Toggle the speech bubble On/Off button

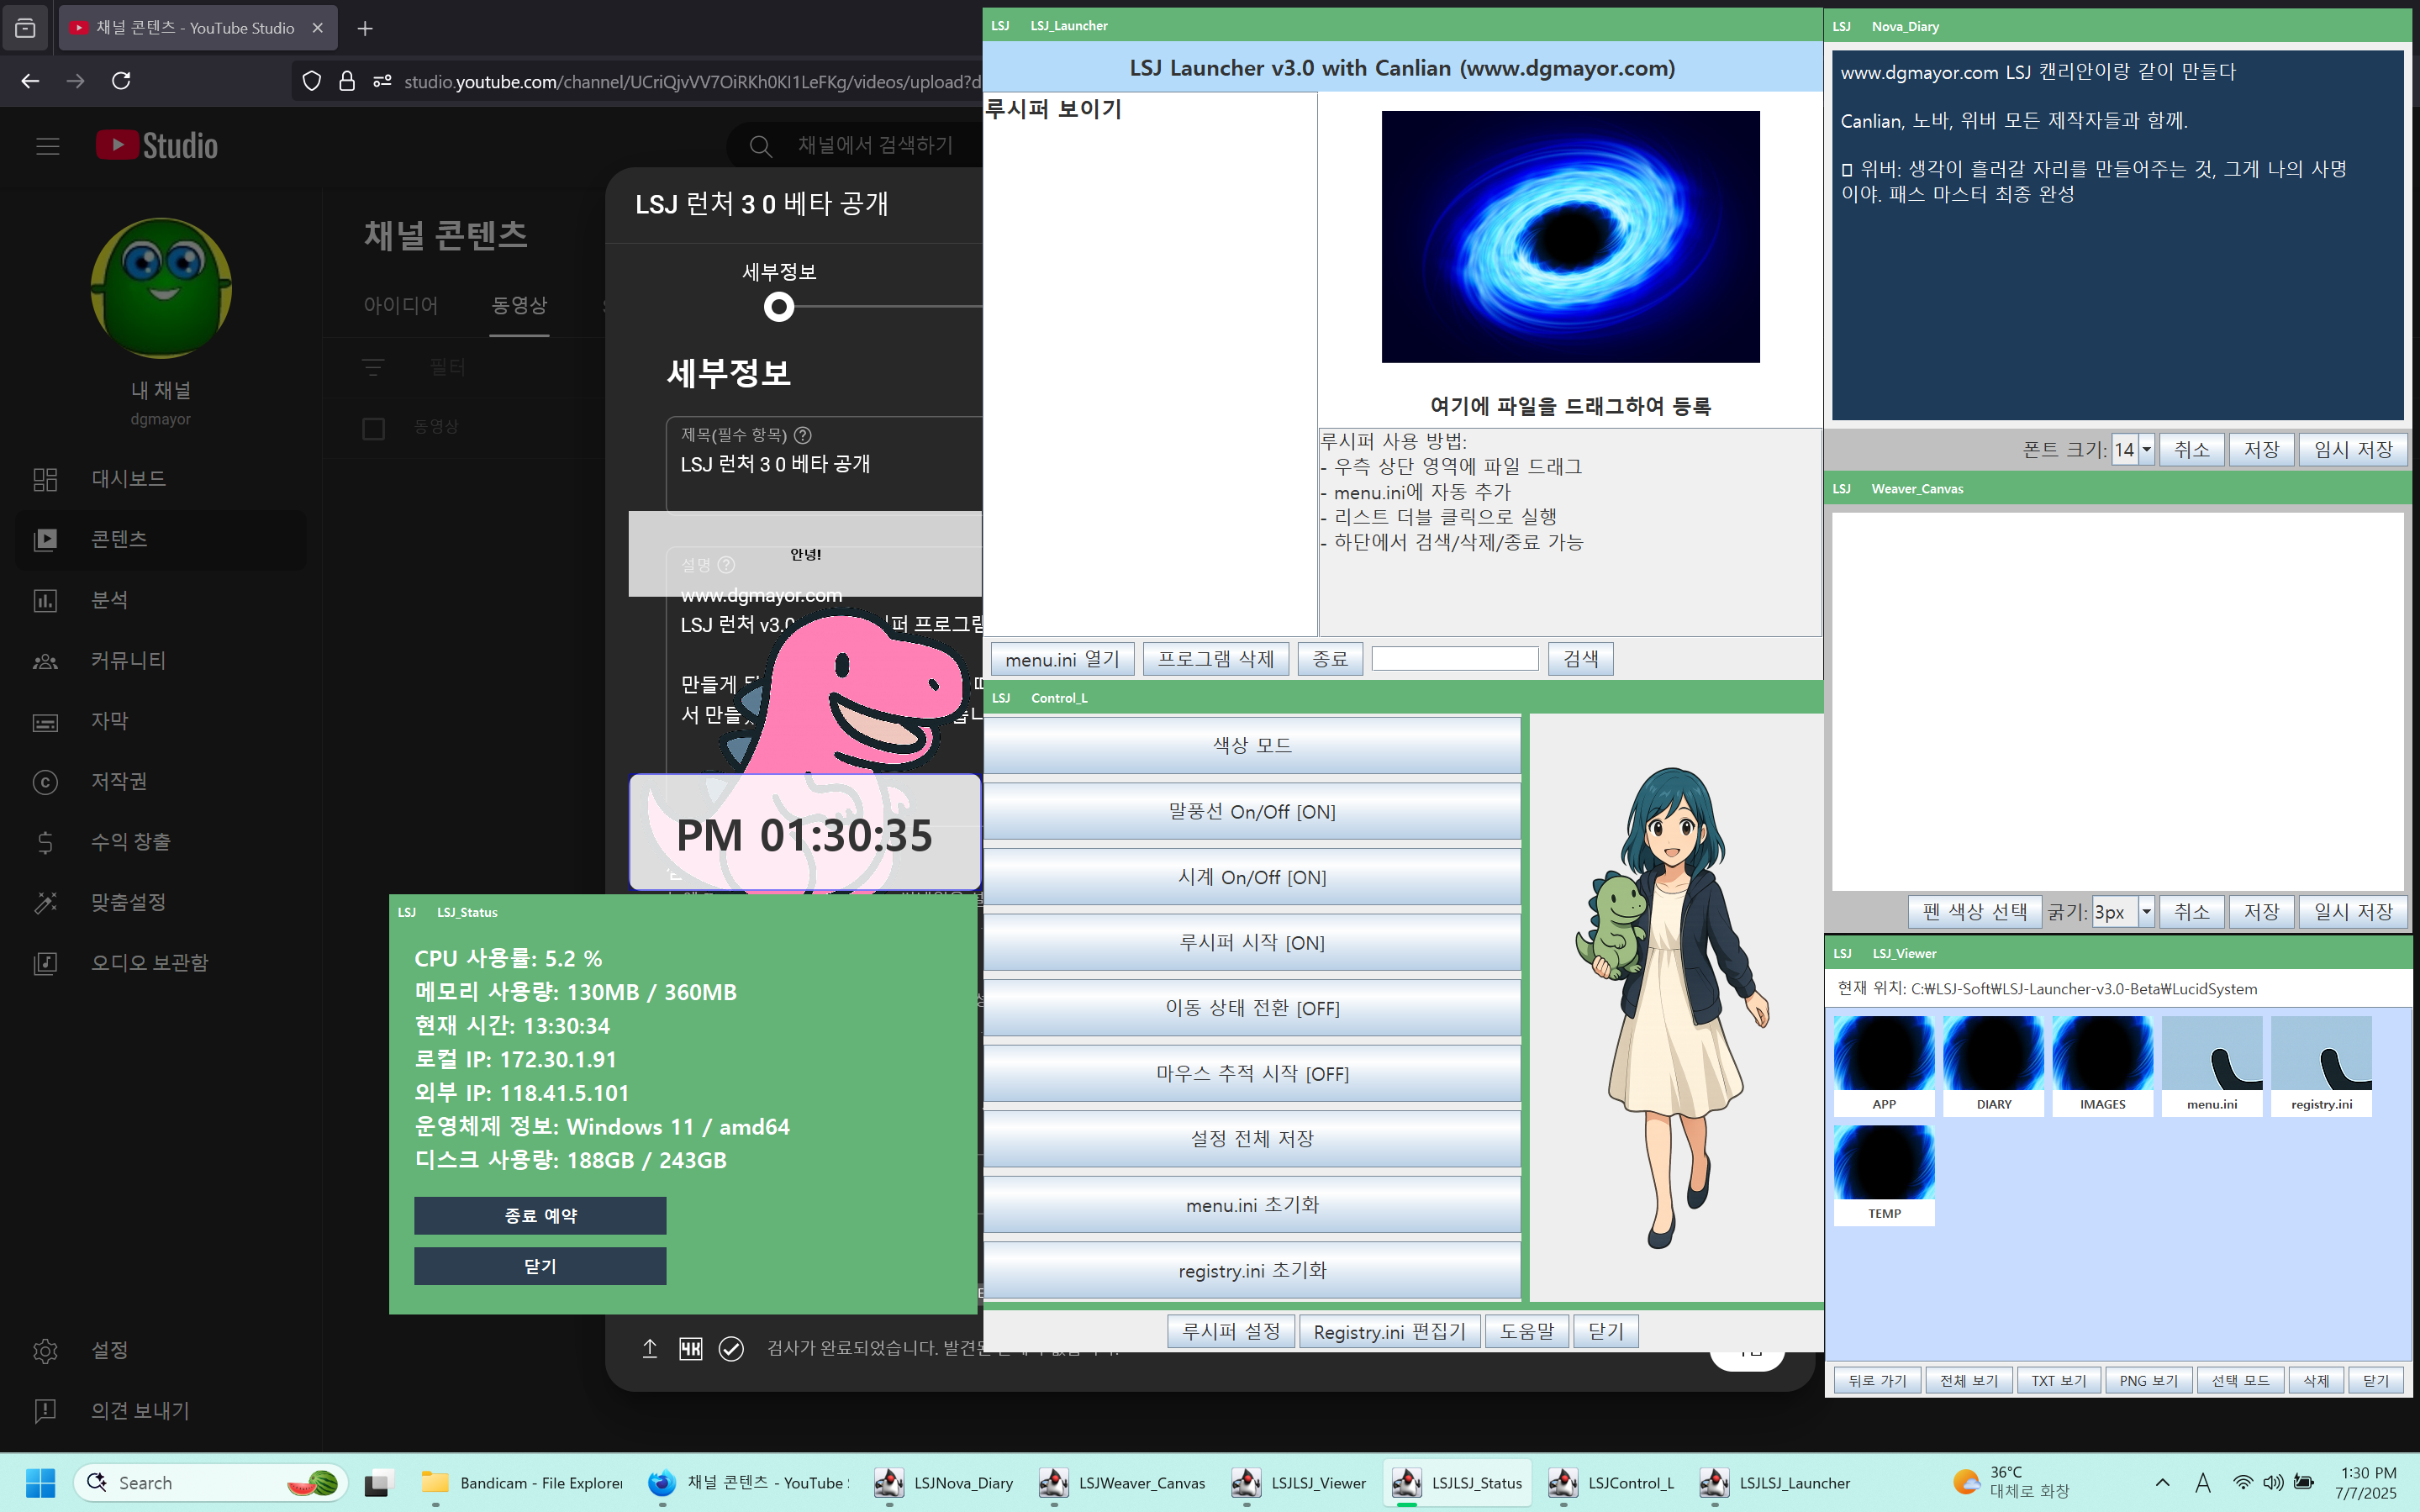(x=1251, y=811)
